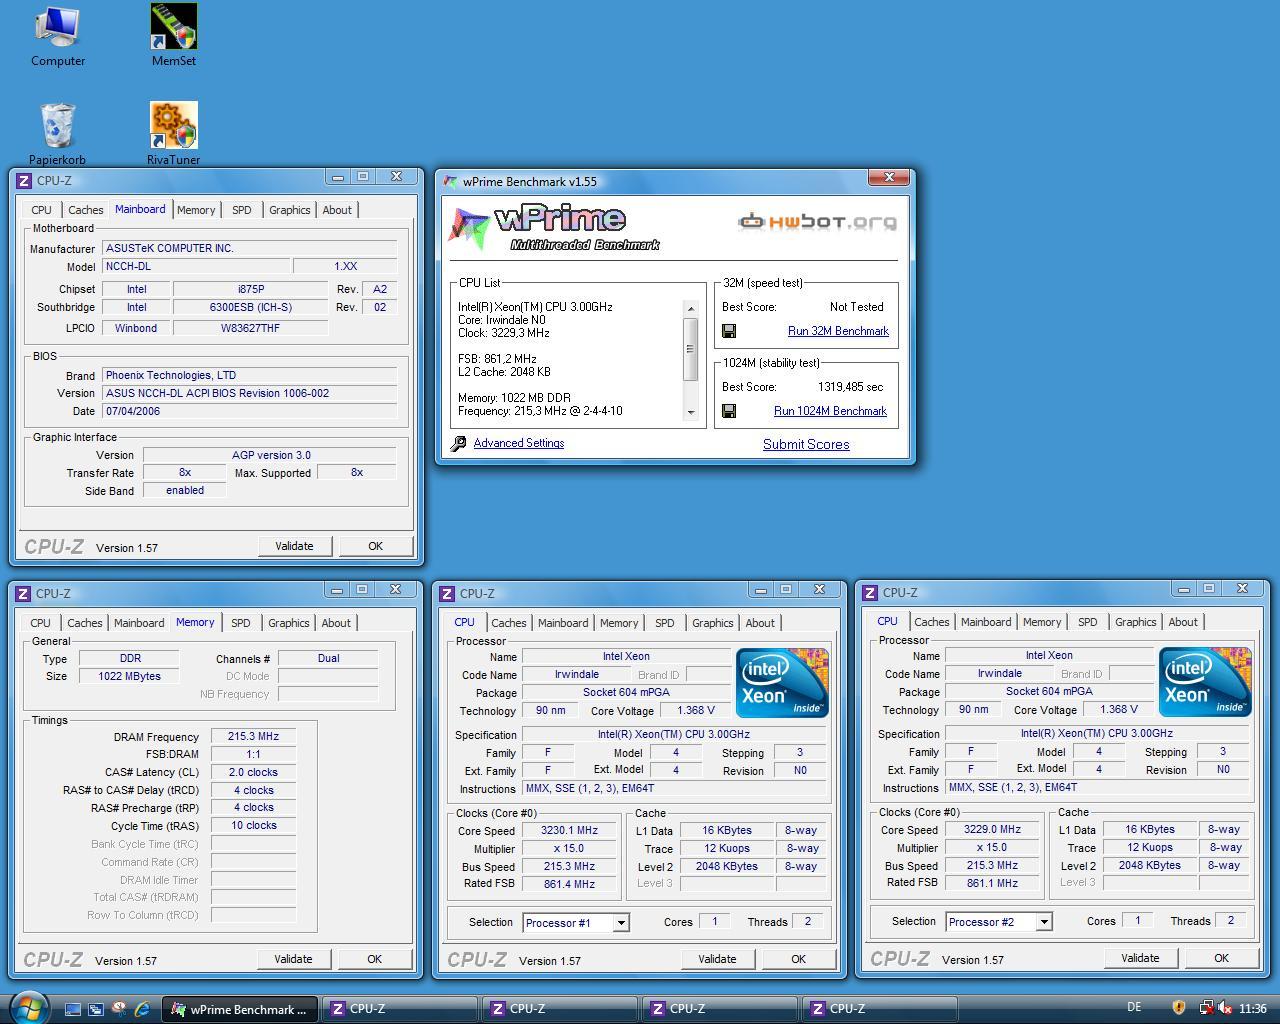Click Validate in the Memory CPU-Z window

click(293, 959)
